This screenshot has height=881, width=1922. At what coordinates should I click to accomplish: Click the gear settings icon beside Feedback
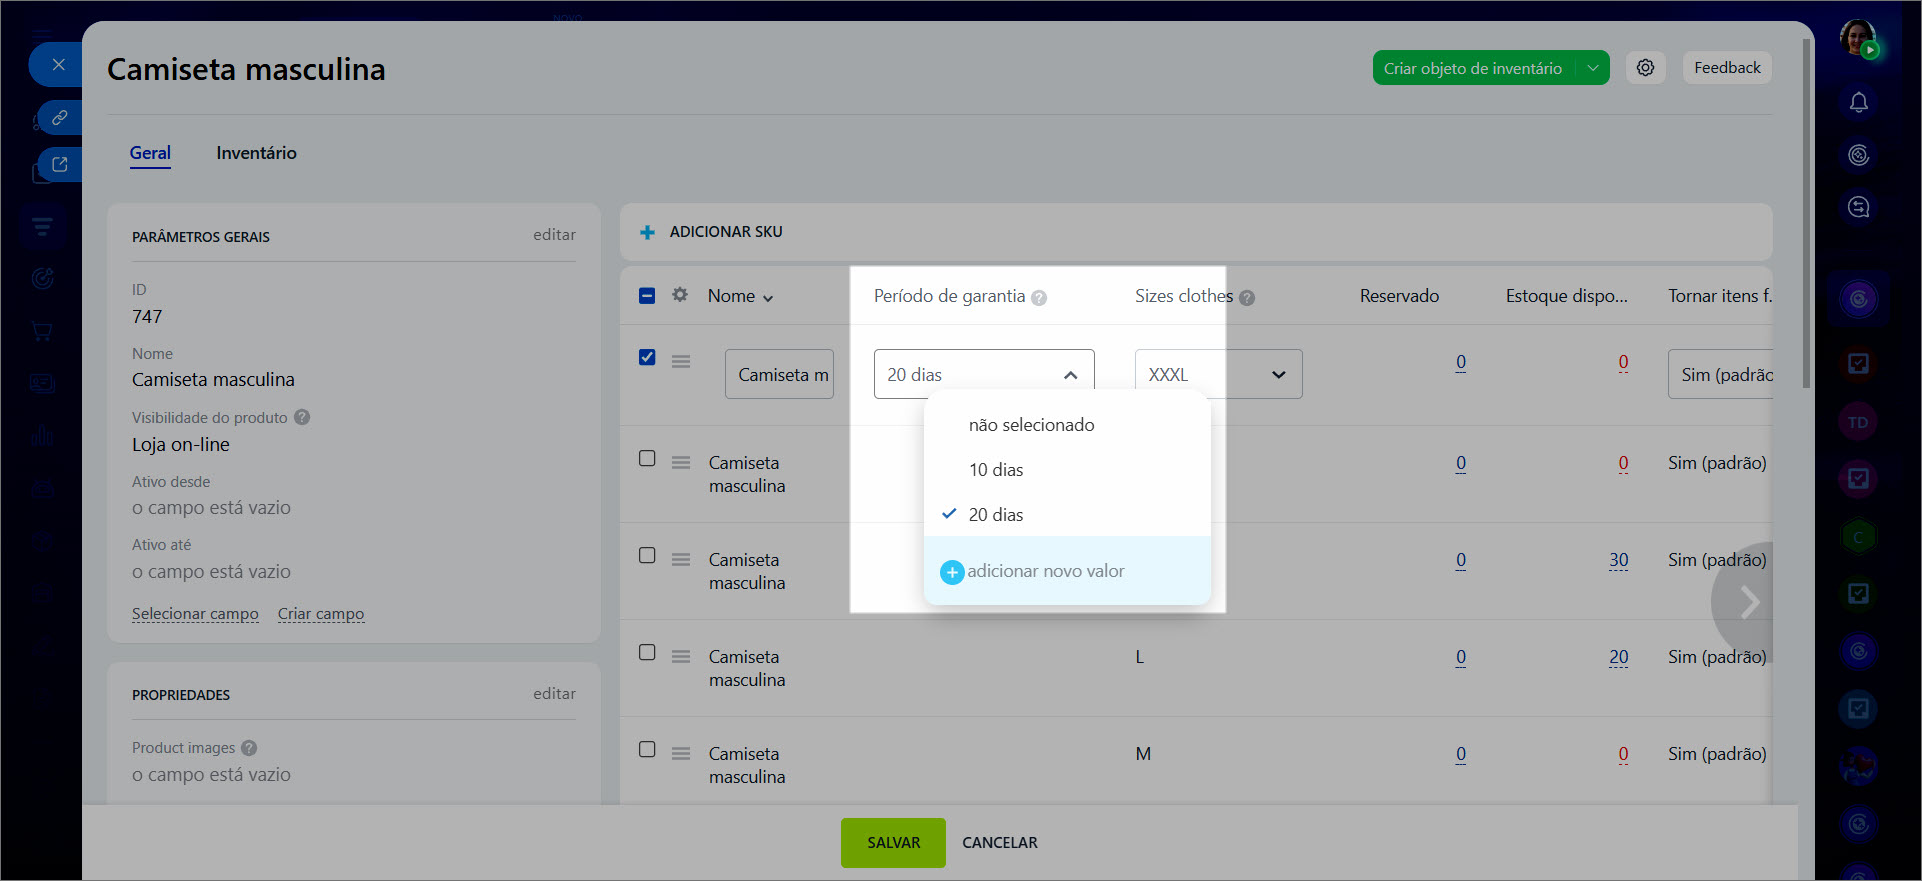(x=1645, y=68)
